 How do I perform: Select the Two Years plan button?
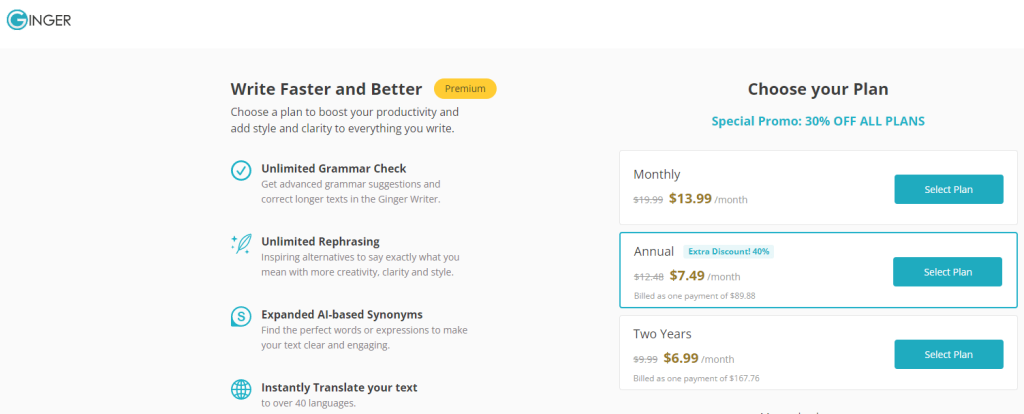948,355
